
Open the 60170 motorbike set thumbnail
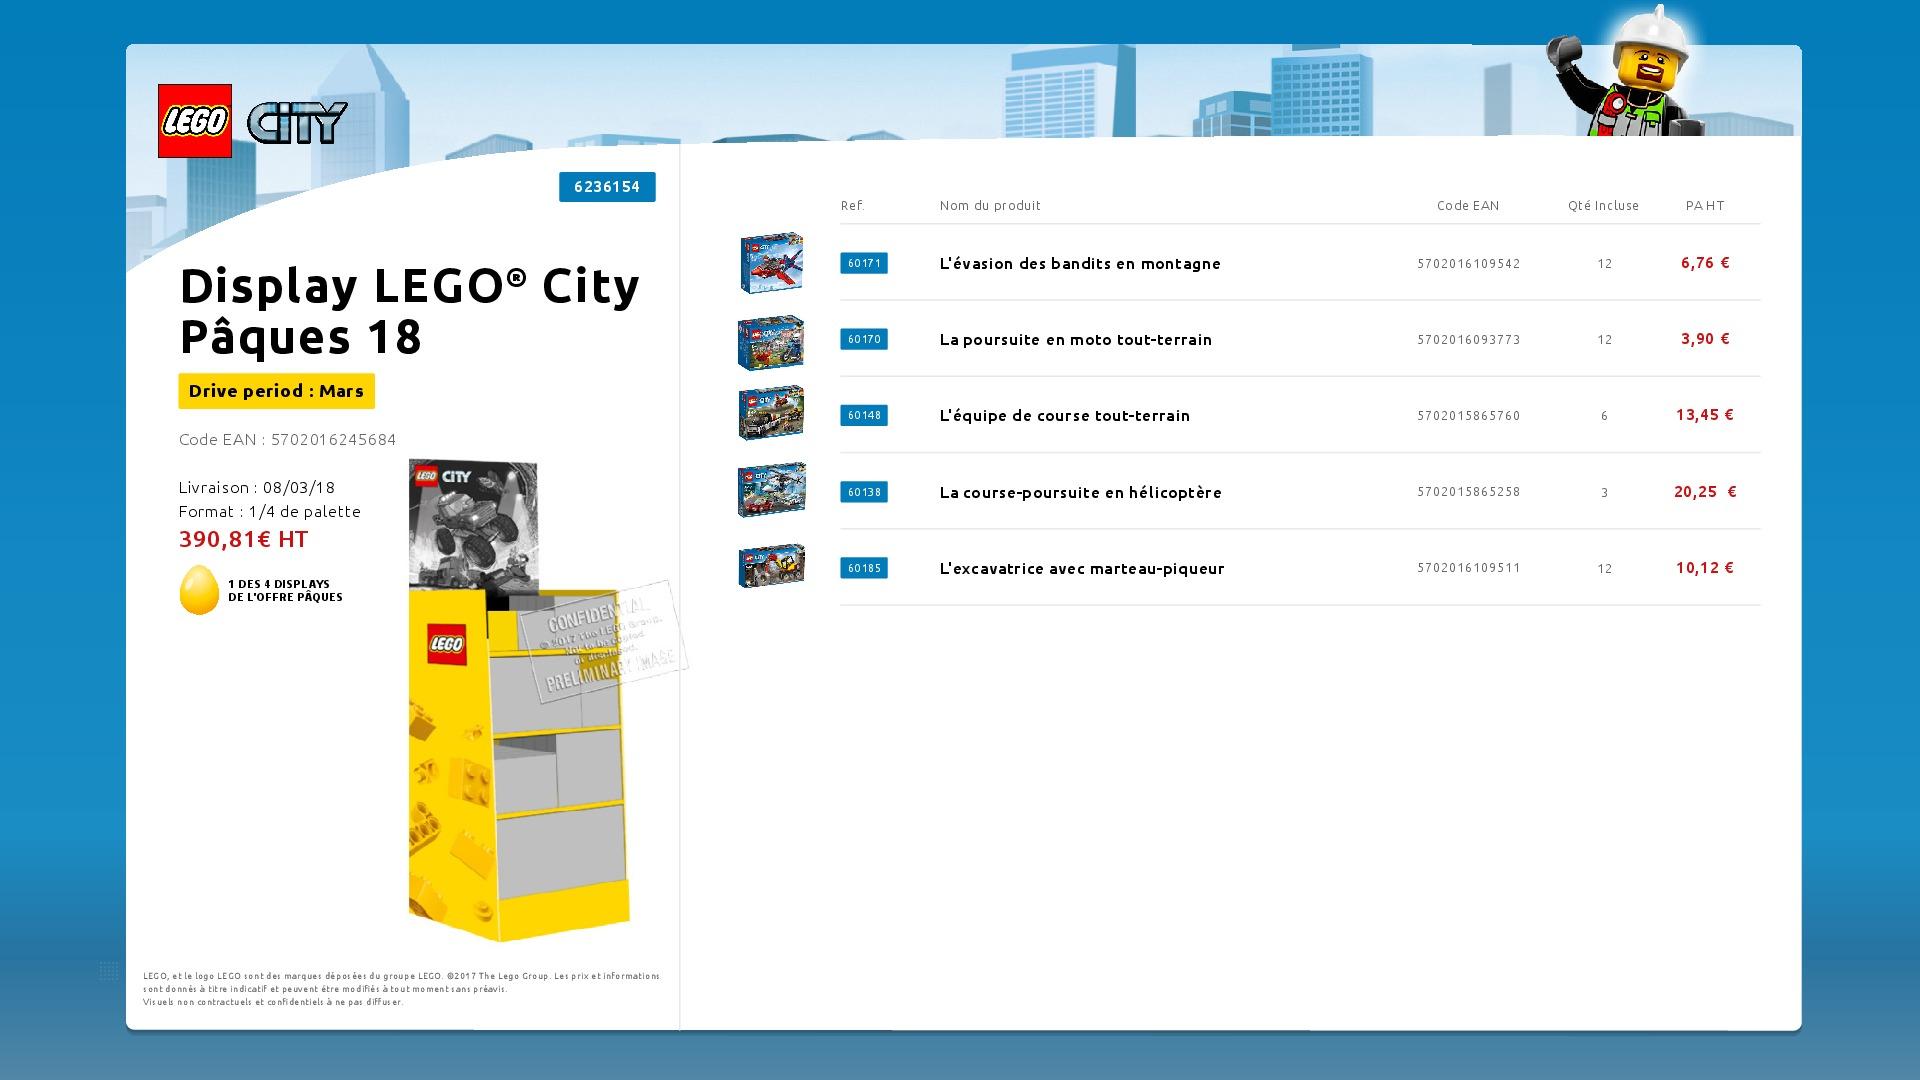tap(771, 342)
